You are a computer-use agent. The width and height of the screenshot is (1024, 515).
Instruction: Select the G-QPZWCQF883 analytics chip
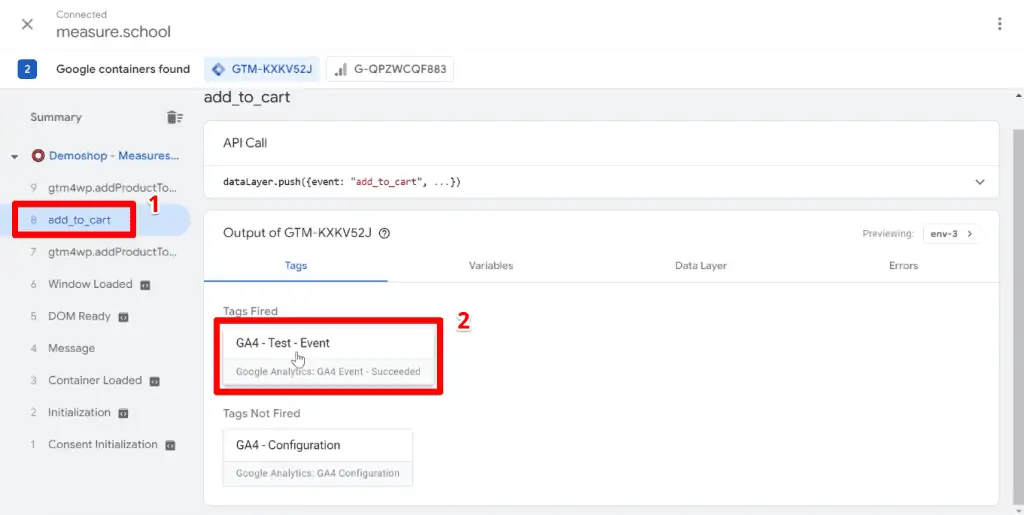(391, 69)
